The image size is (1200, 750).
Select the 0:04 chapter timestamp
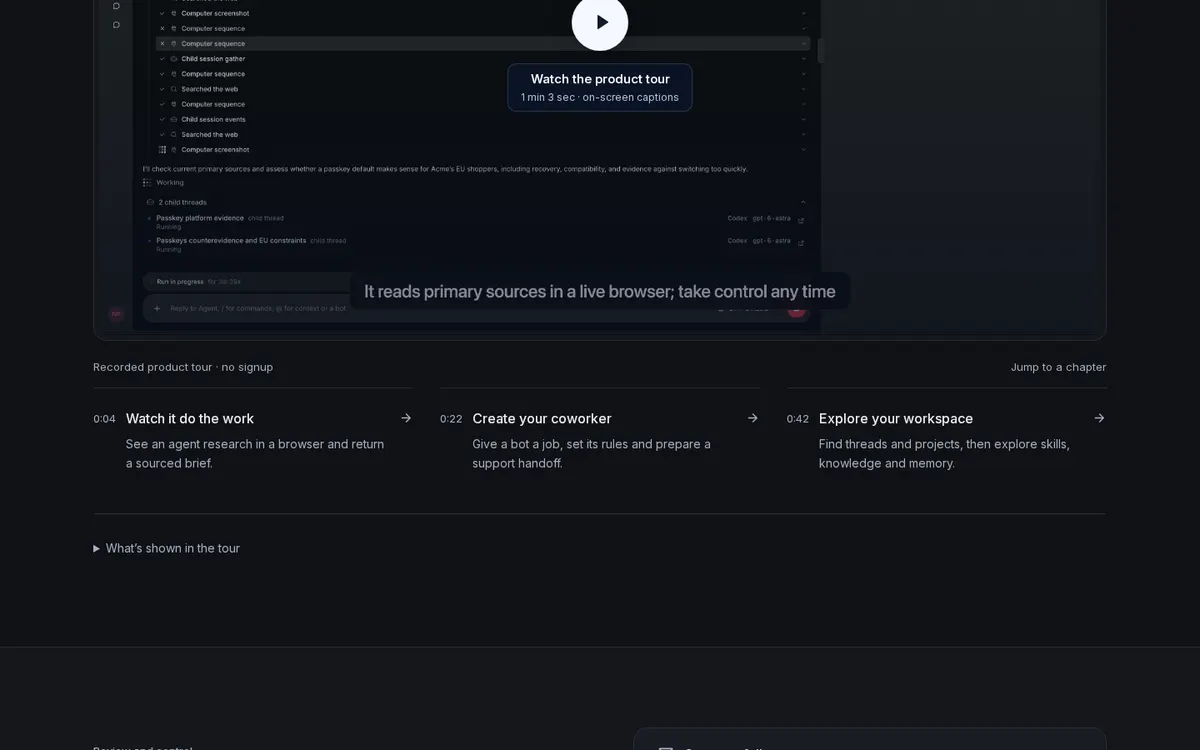tap(104, 419)
